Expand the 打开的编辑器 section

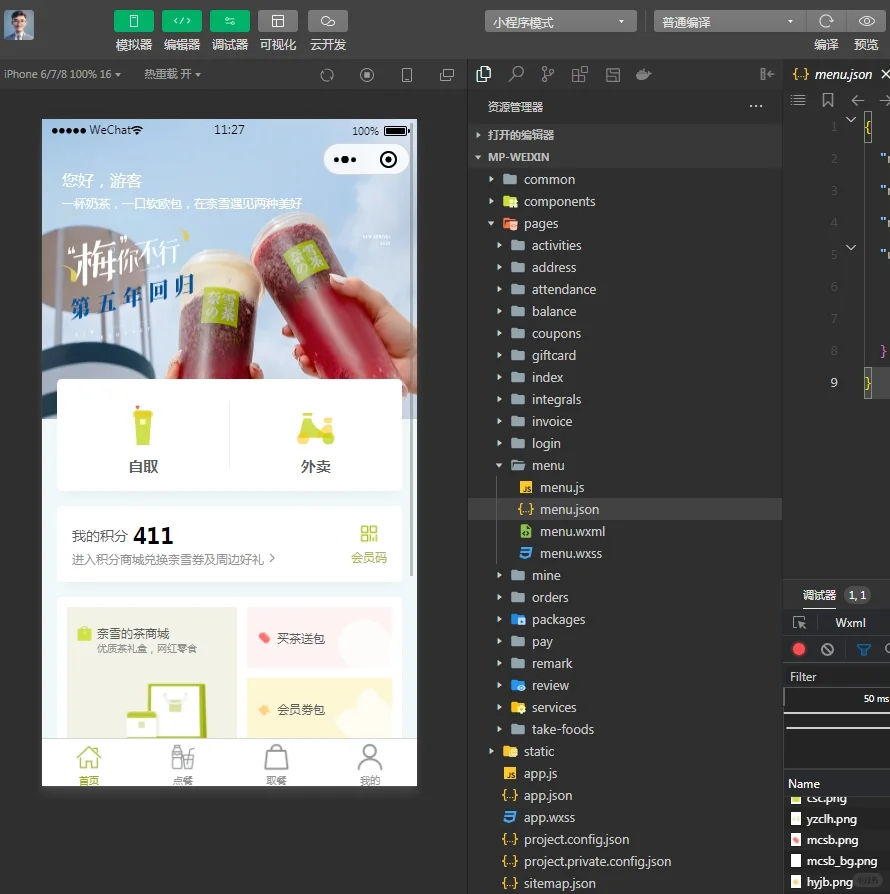(x=625, y=135)
